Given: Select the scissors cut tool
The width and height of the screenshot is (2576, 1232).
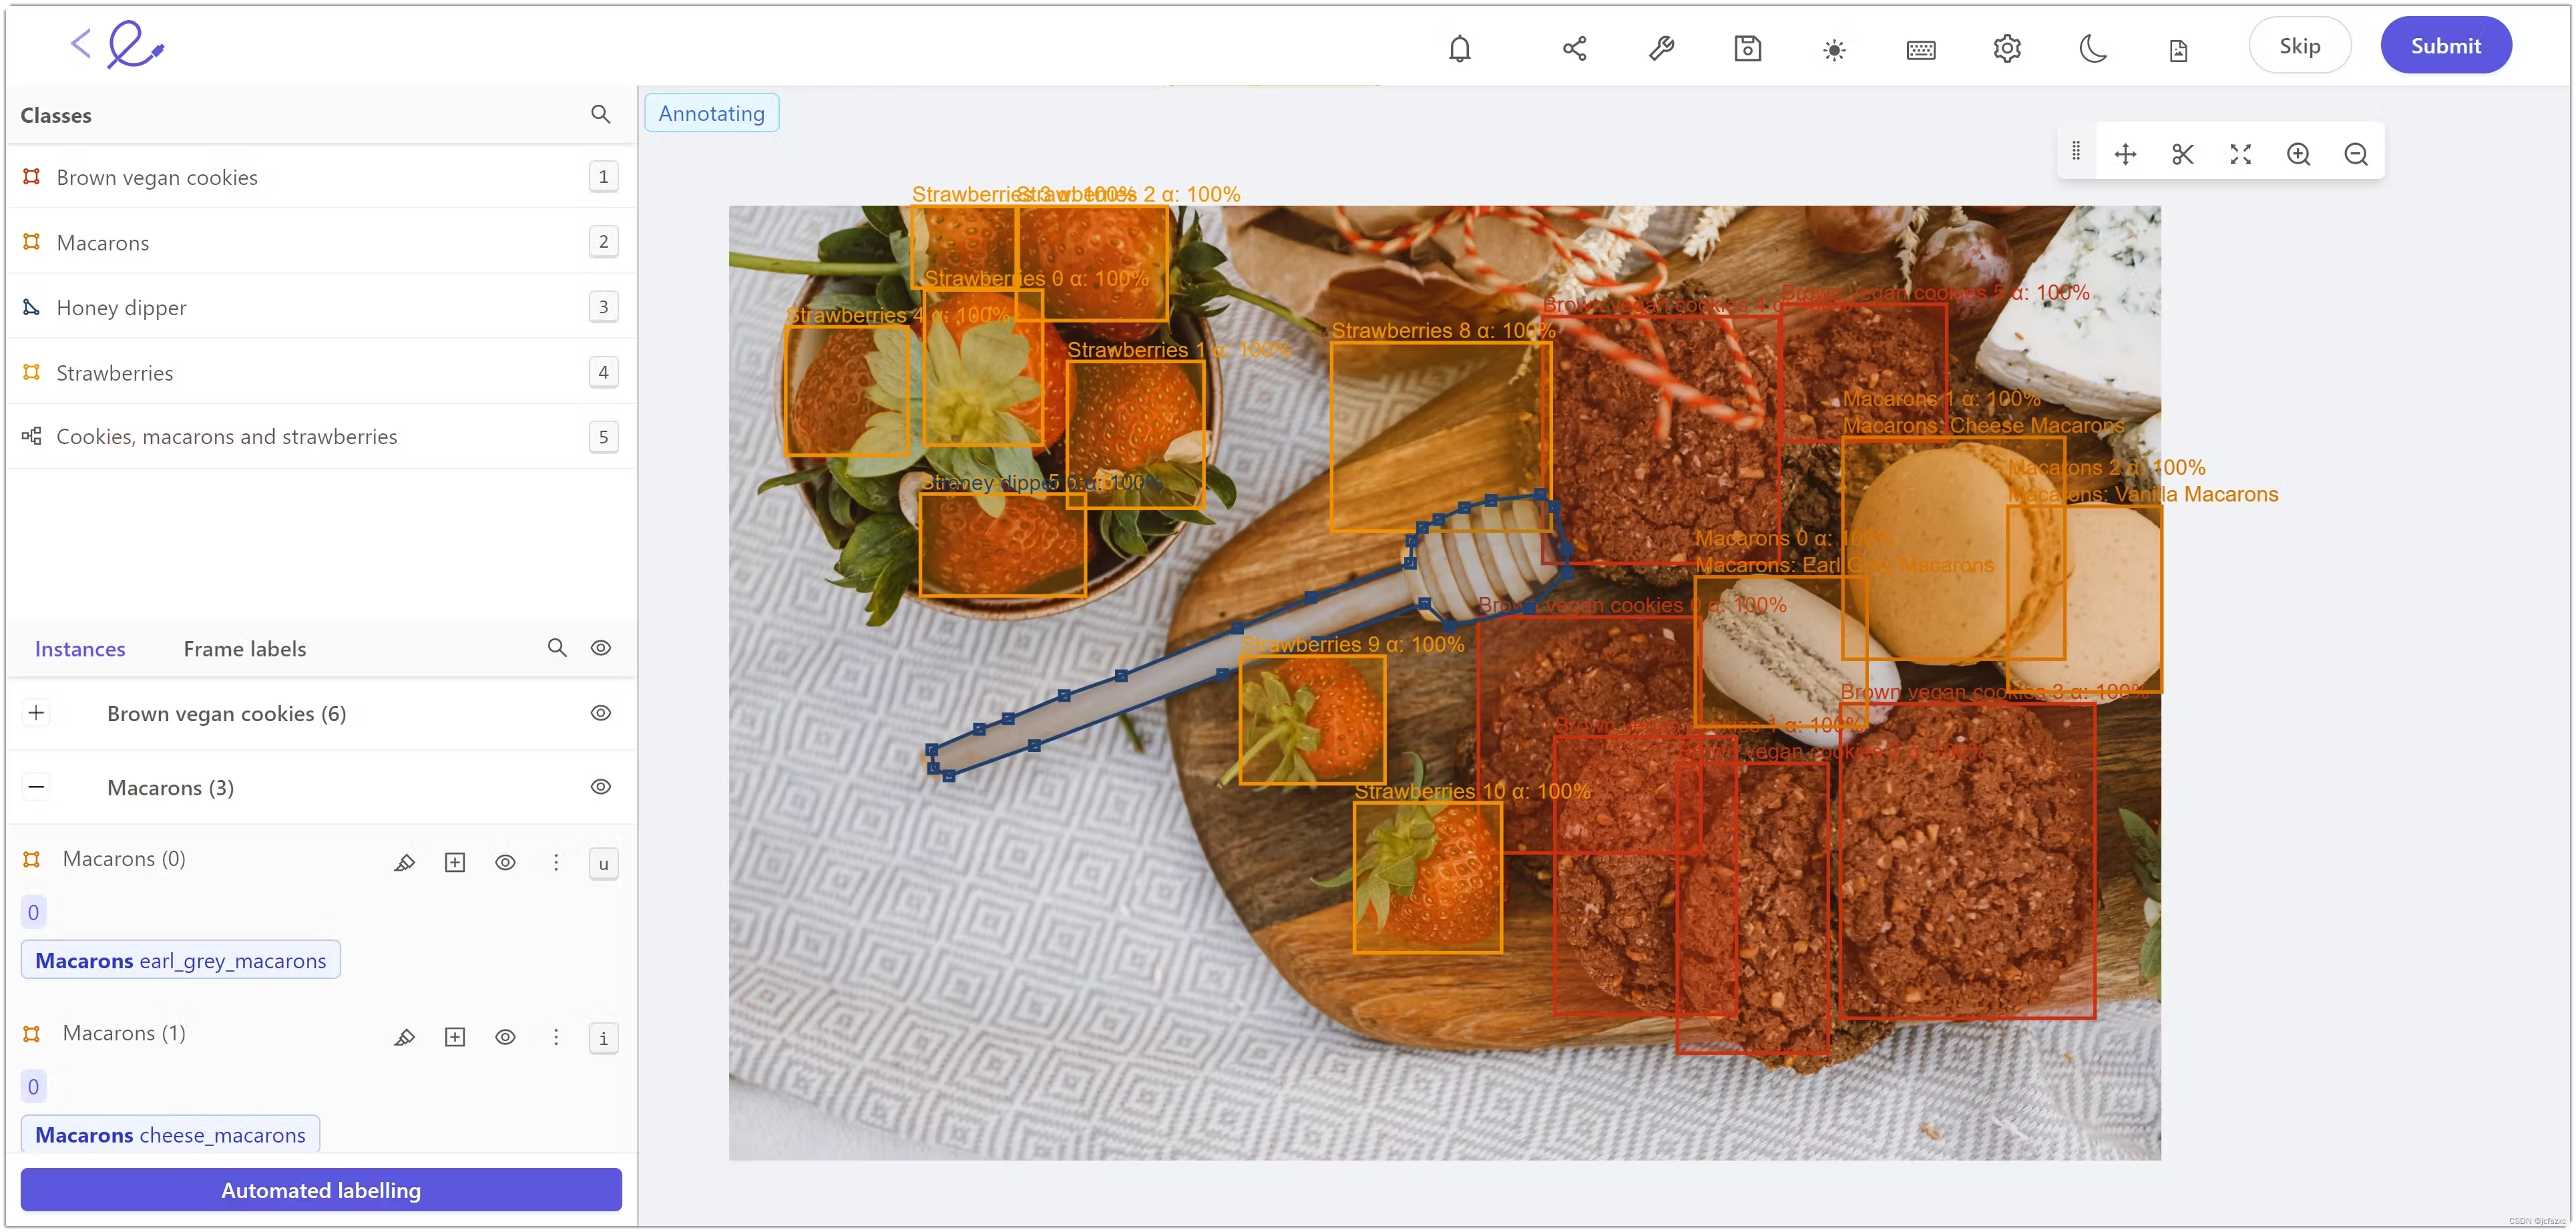Looking at the screenshot, I should [x=2182, y=154].
